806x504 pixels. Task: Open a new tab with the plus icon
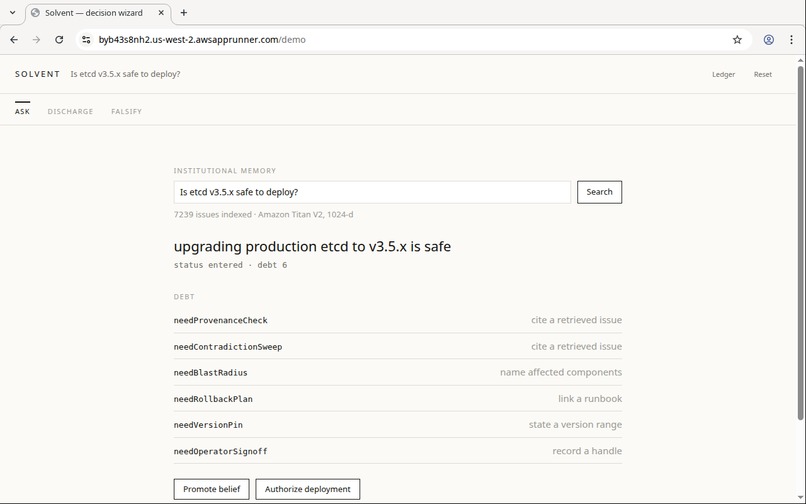click(184, 13)
